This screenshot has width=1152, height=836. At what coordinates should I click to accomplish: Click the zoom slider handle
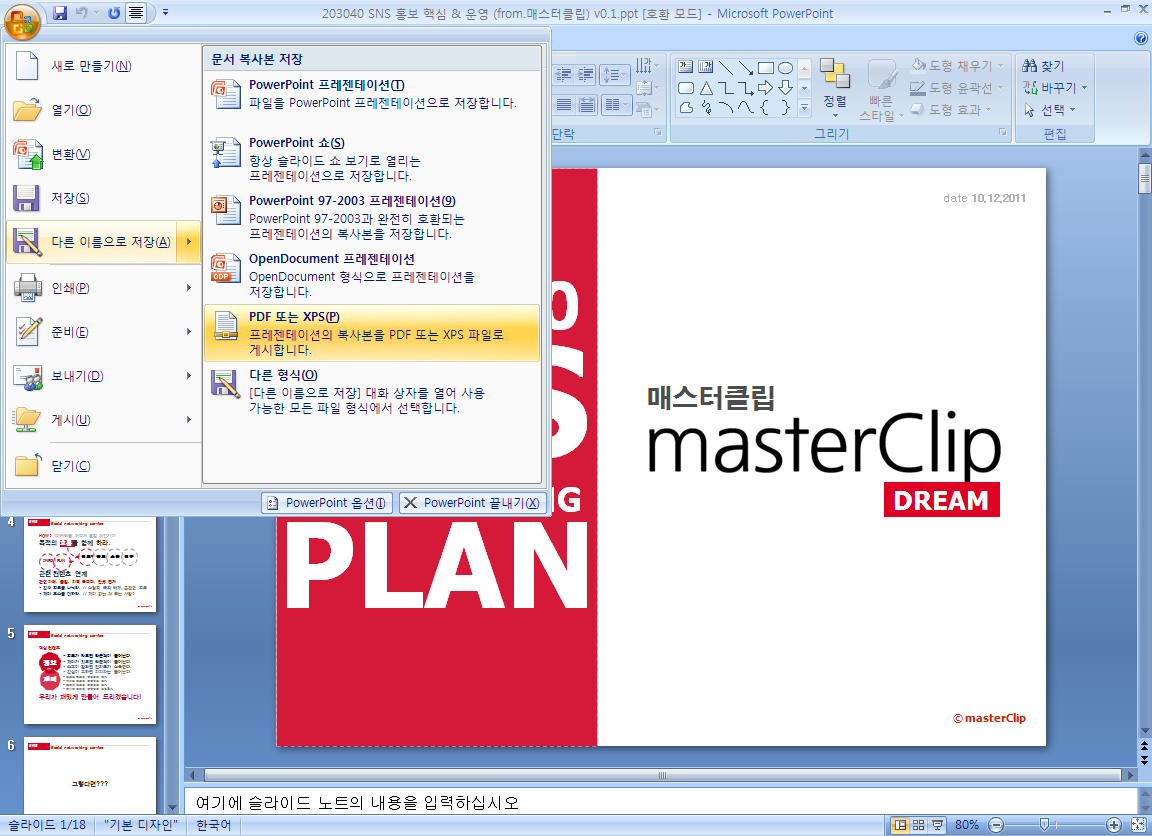tap(1044, 825)
